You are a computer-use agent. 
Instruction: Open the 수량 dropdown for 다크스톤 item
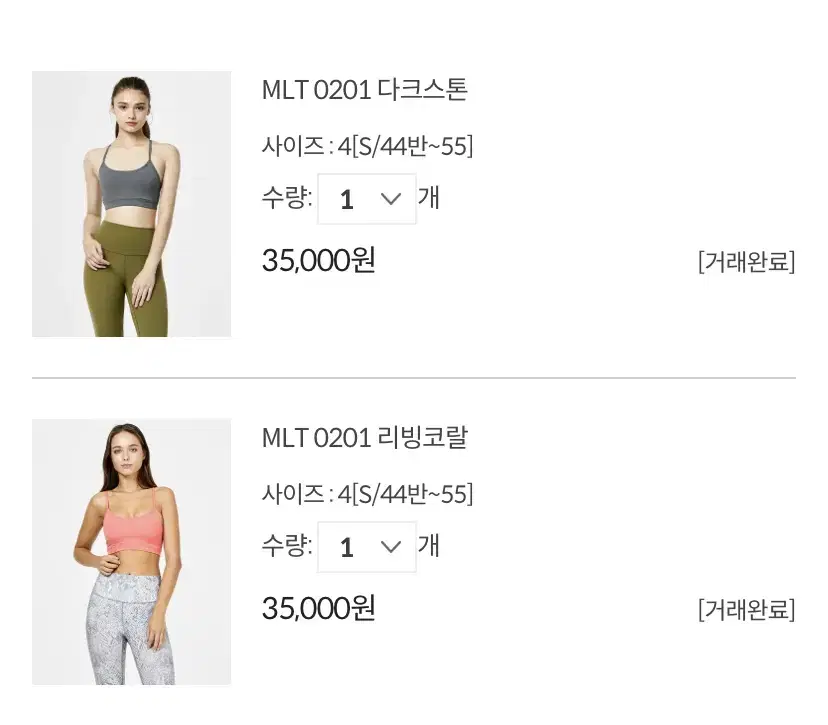[x=367, y=199]
